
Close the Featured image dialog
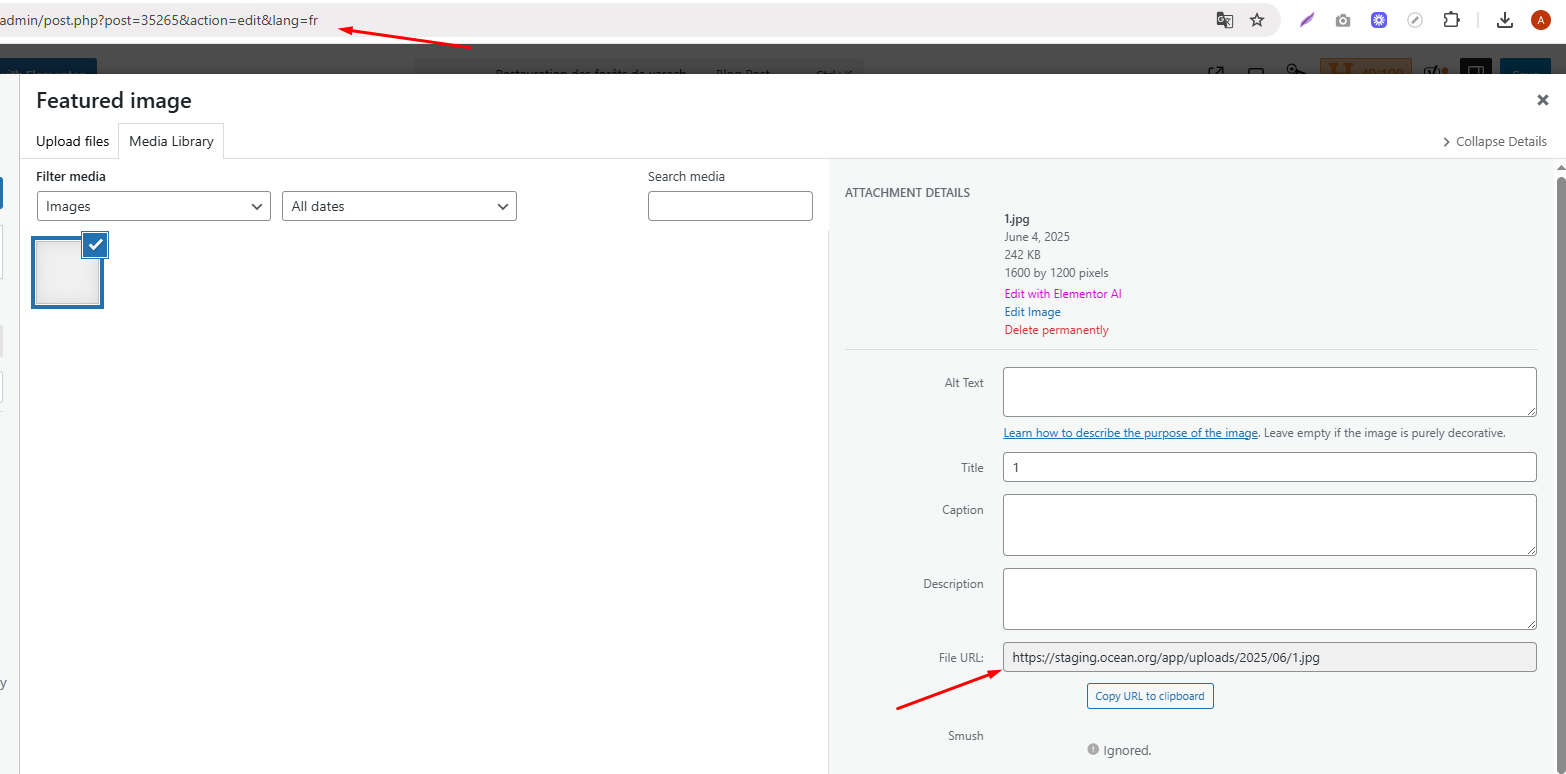pos(1542,100)
